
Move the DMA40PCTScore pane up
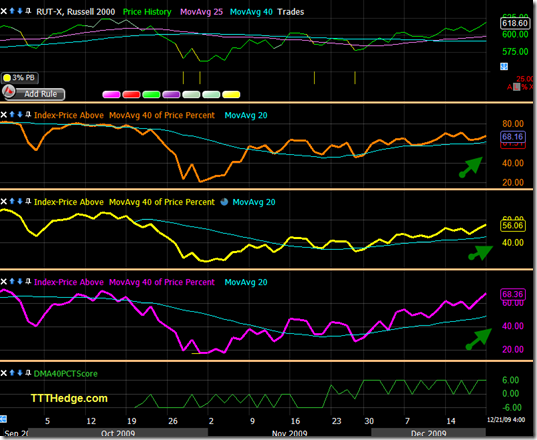[x=12, y=373]
